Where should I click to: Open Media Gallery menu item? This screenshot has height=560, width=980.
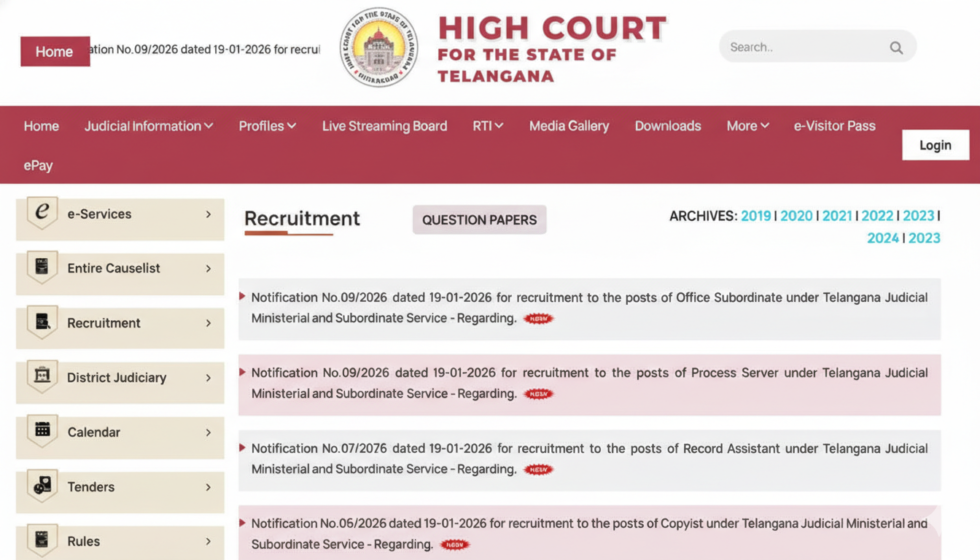point(569,126)
